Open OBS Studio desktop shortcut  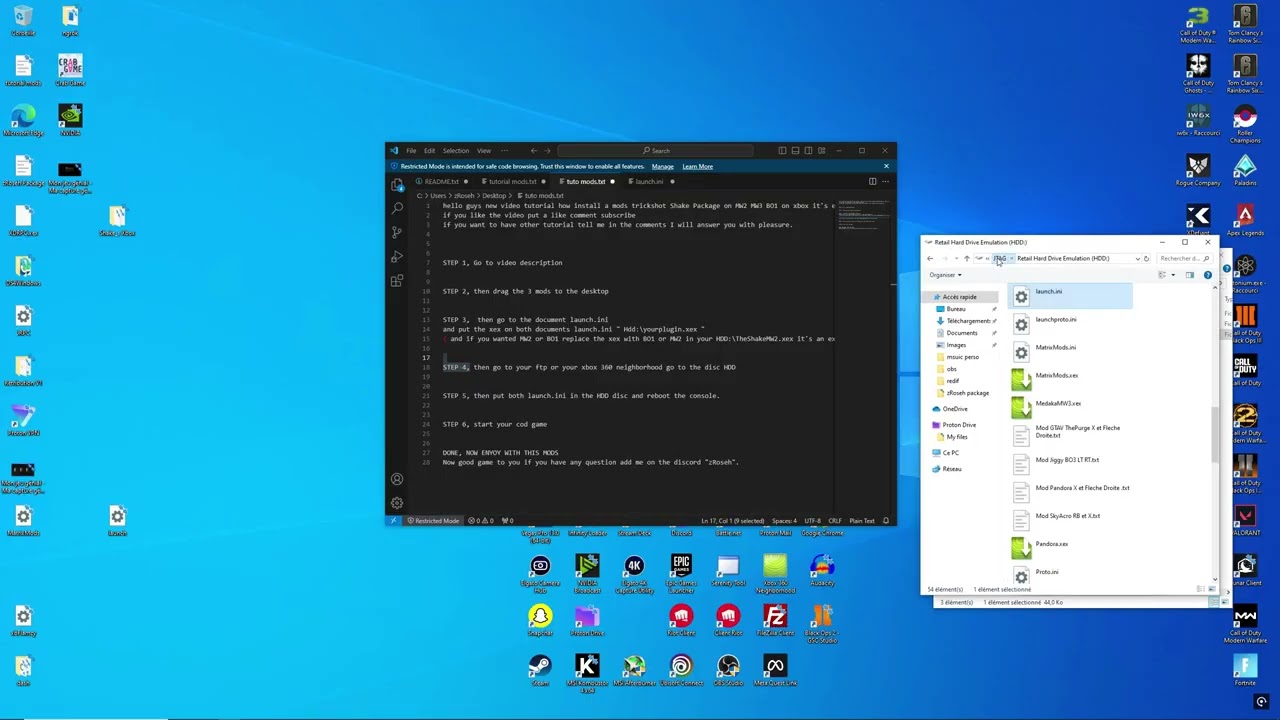tap(728, 670)
